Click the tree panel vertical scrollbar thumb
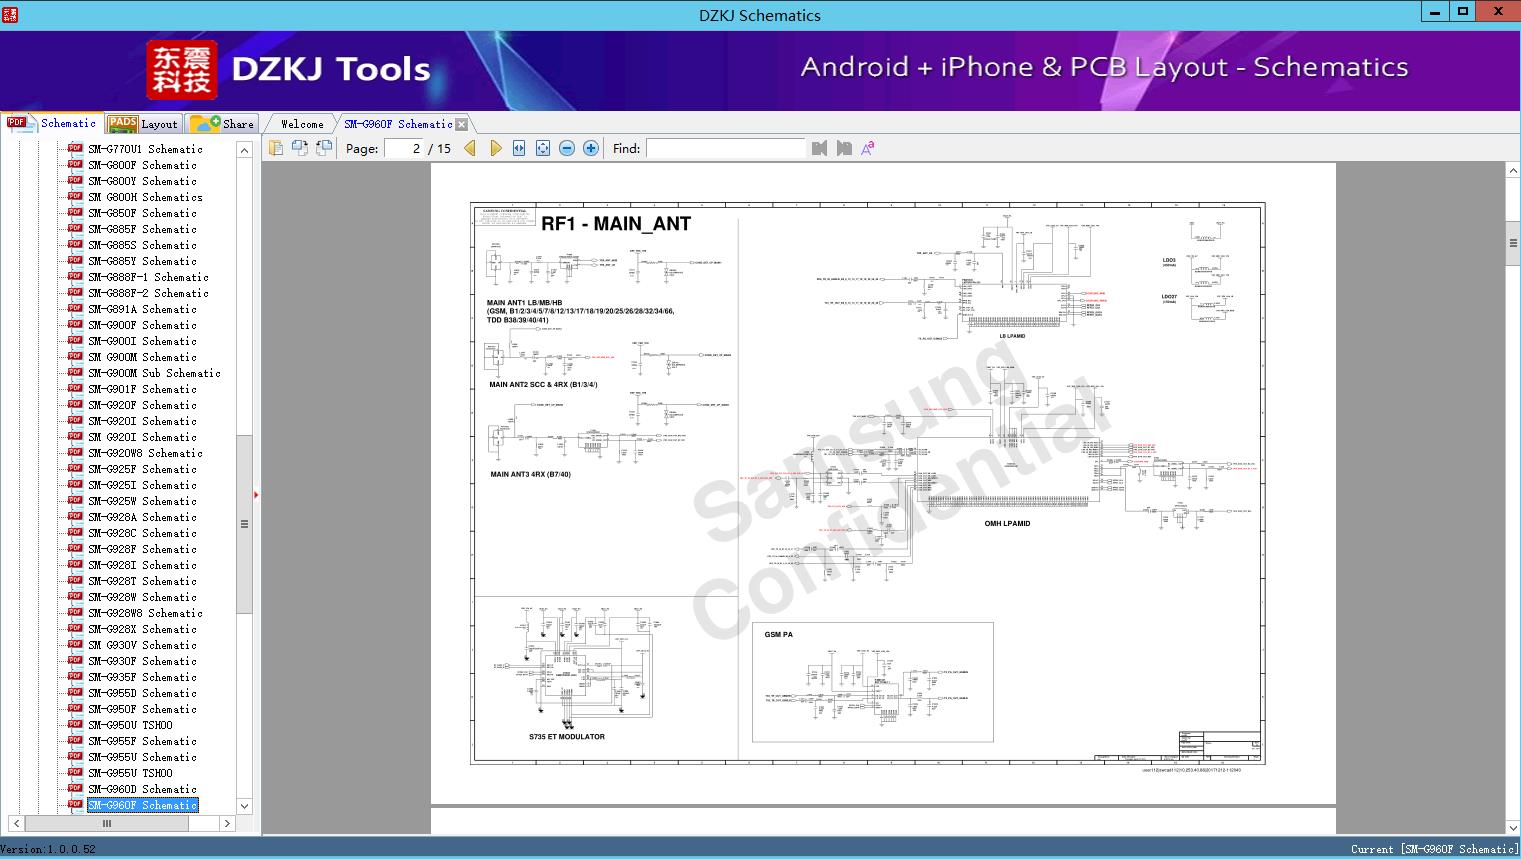The height and width of the screenshot is (859, 1521). pyautogui.click(x=244, y=524)
